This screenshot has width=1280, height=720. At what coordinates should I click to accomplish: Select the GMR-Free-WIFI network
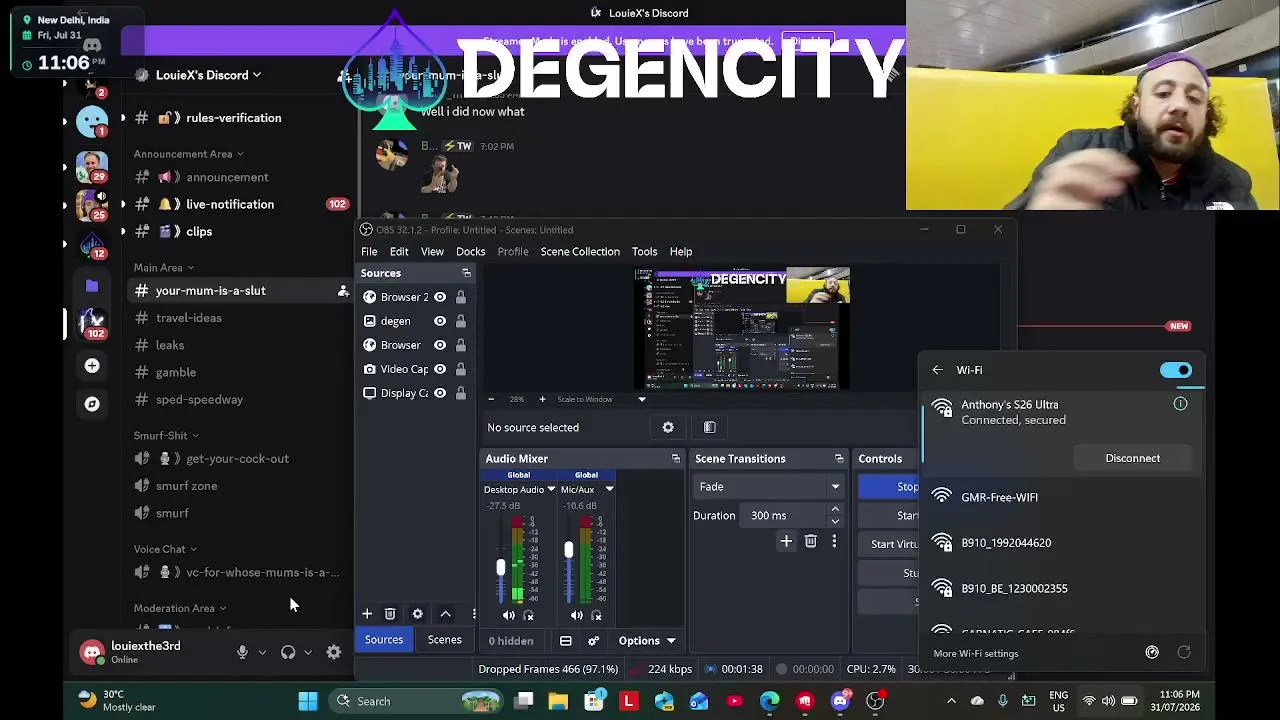coord(1063,497)
